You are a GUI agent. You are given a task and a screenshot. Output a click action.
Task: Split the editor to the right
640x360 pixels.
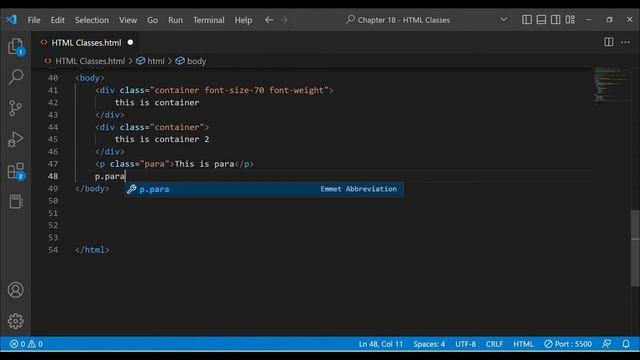coord(609,42)
